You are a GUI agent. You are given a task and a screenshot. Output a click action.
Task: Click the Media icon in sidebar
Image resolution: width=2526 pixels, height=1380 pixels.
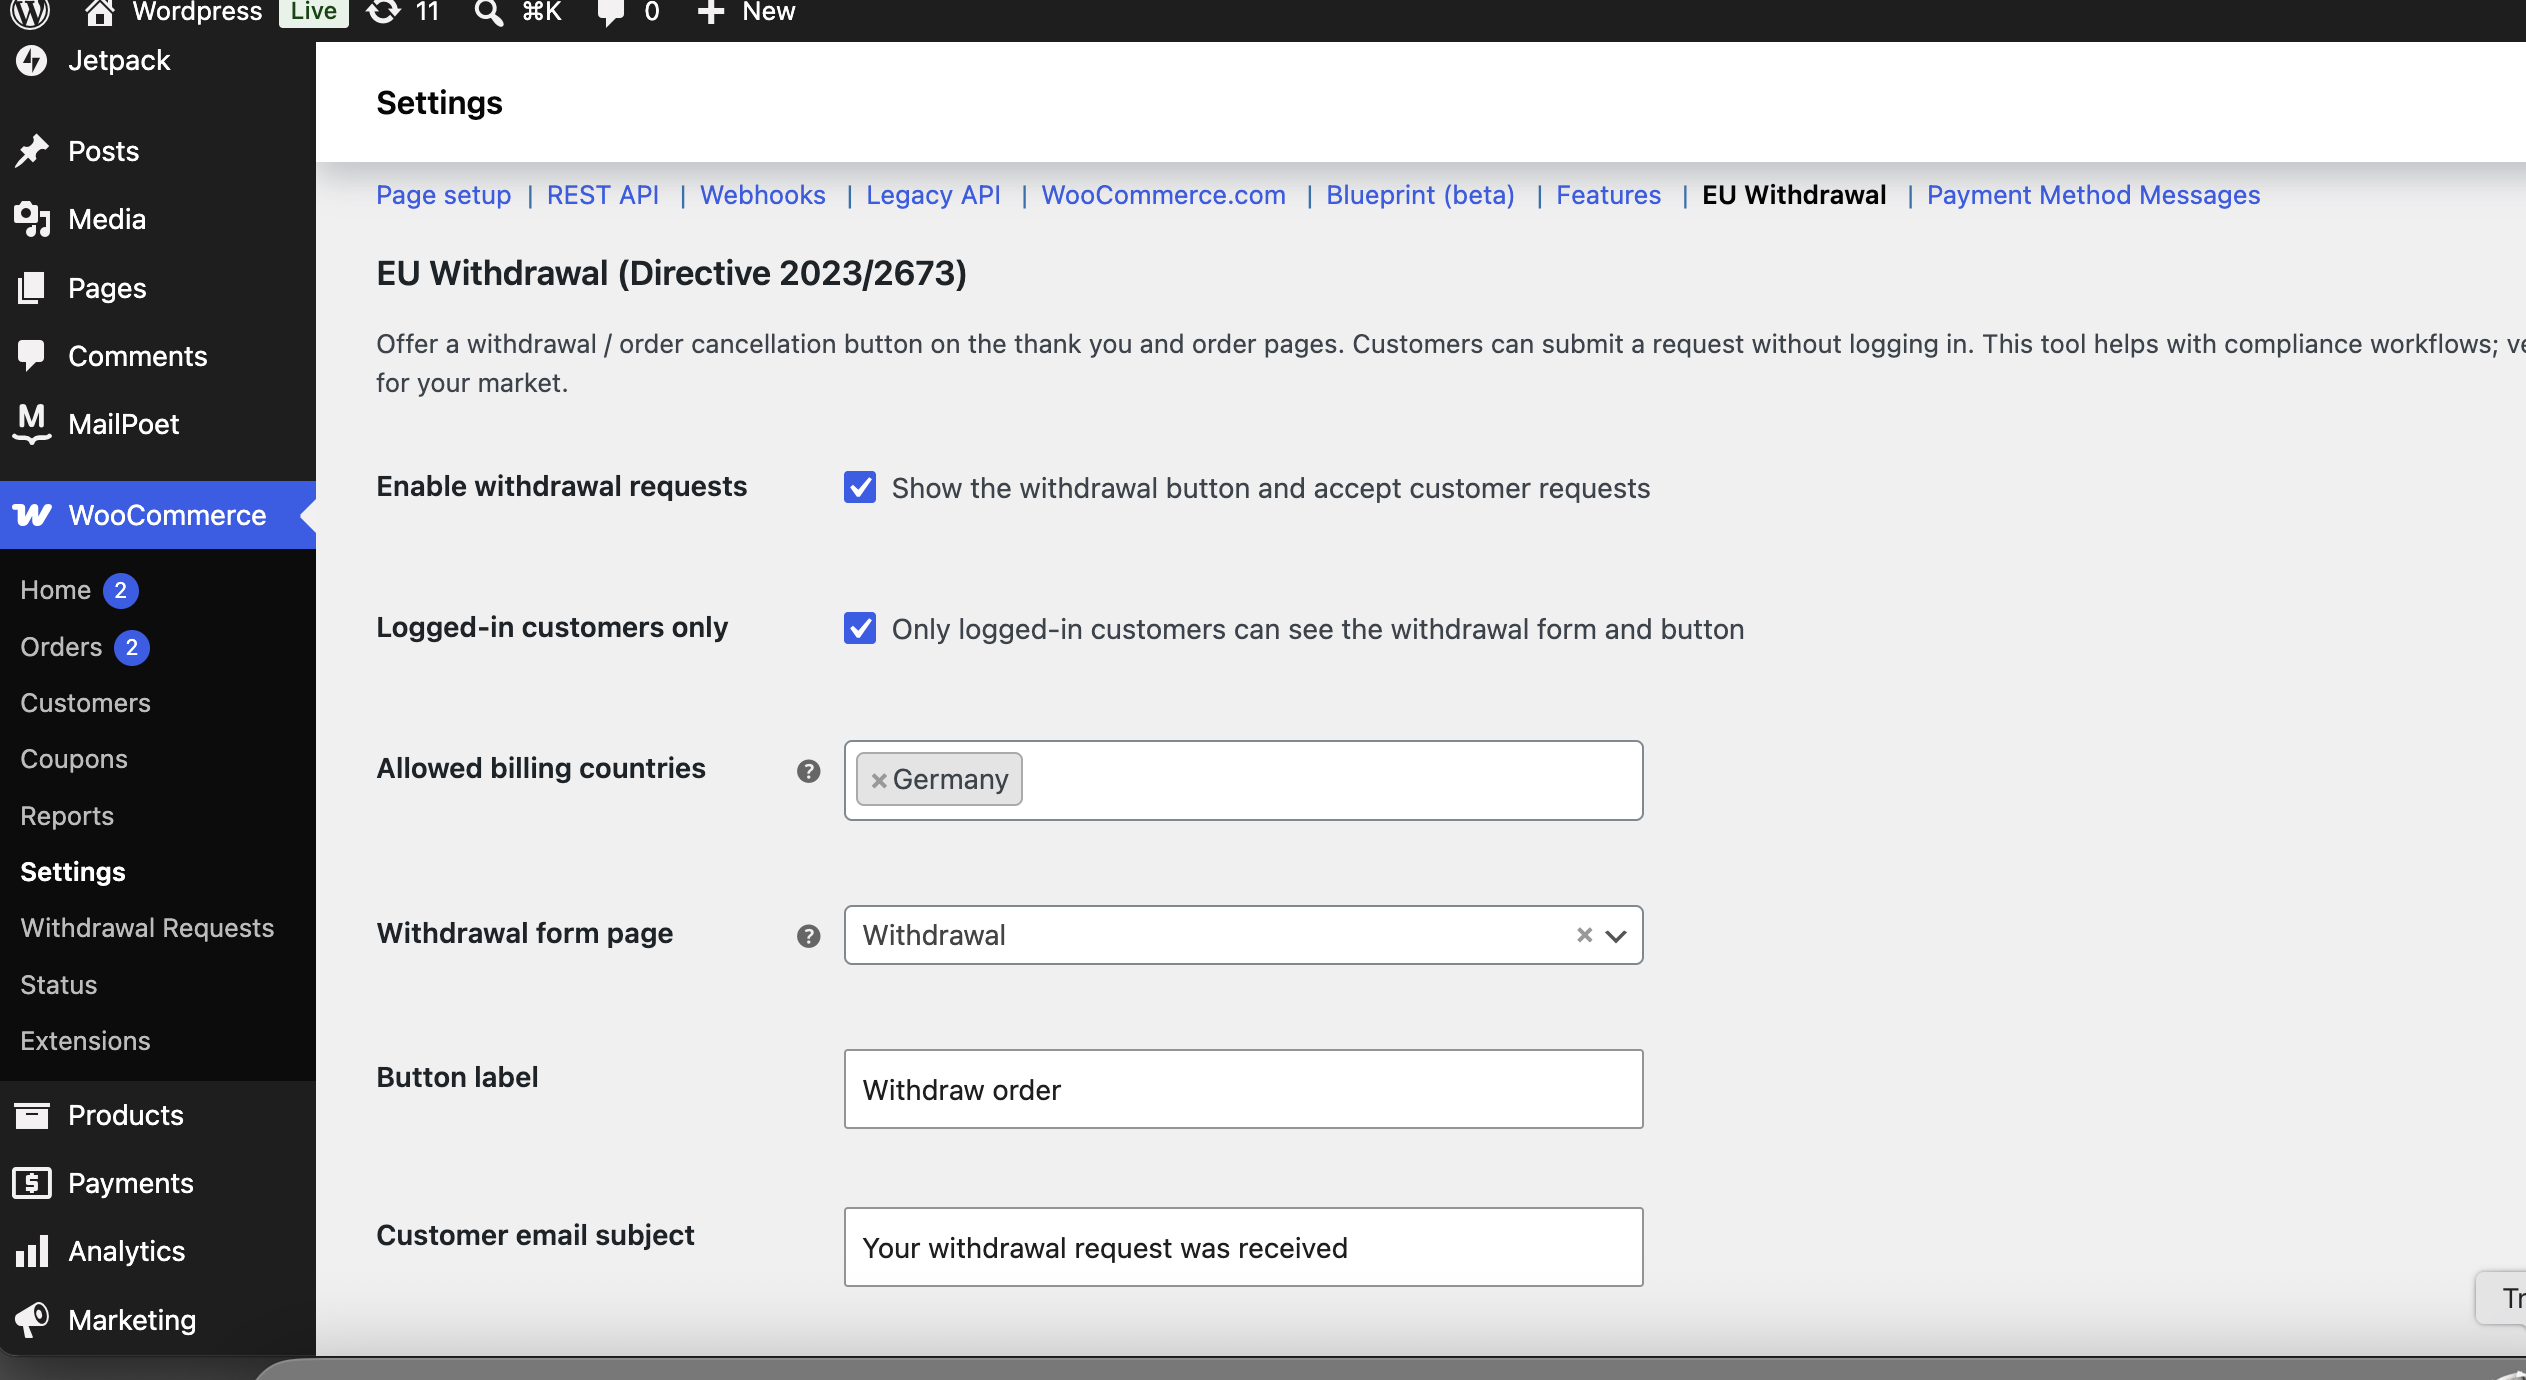tap(32, 219)
